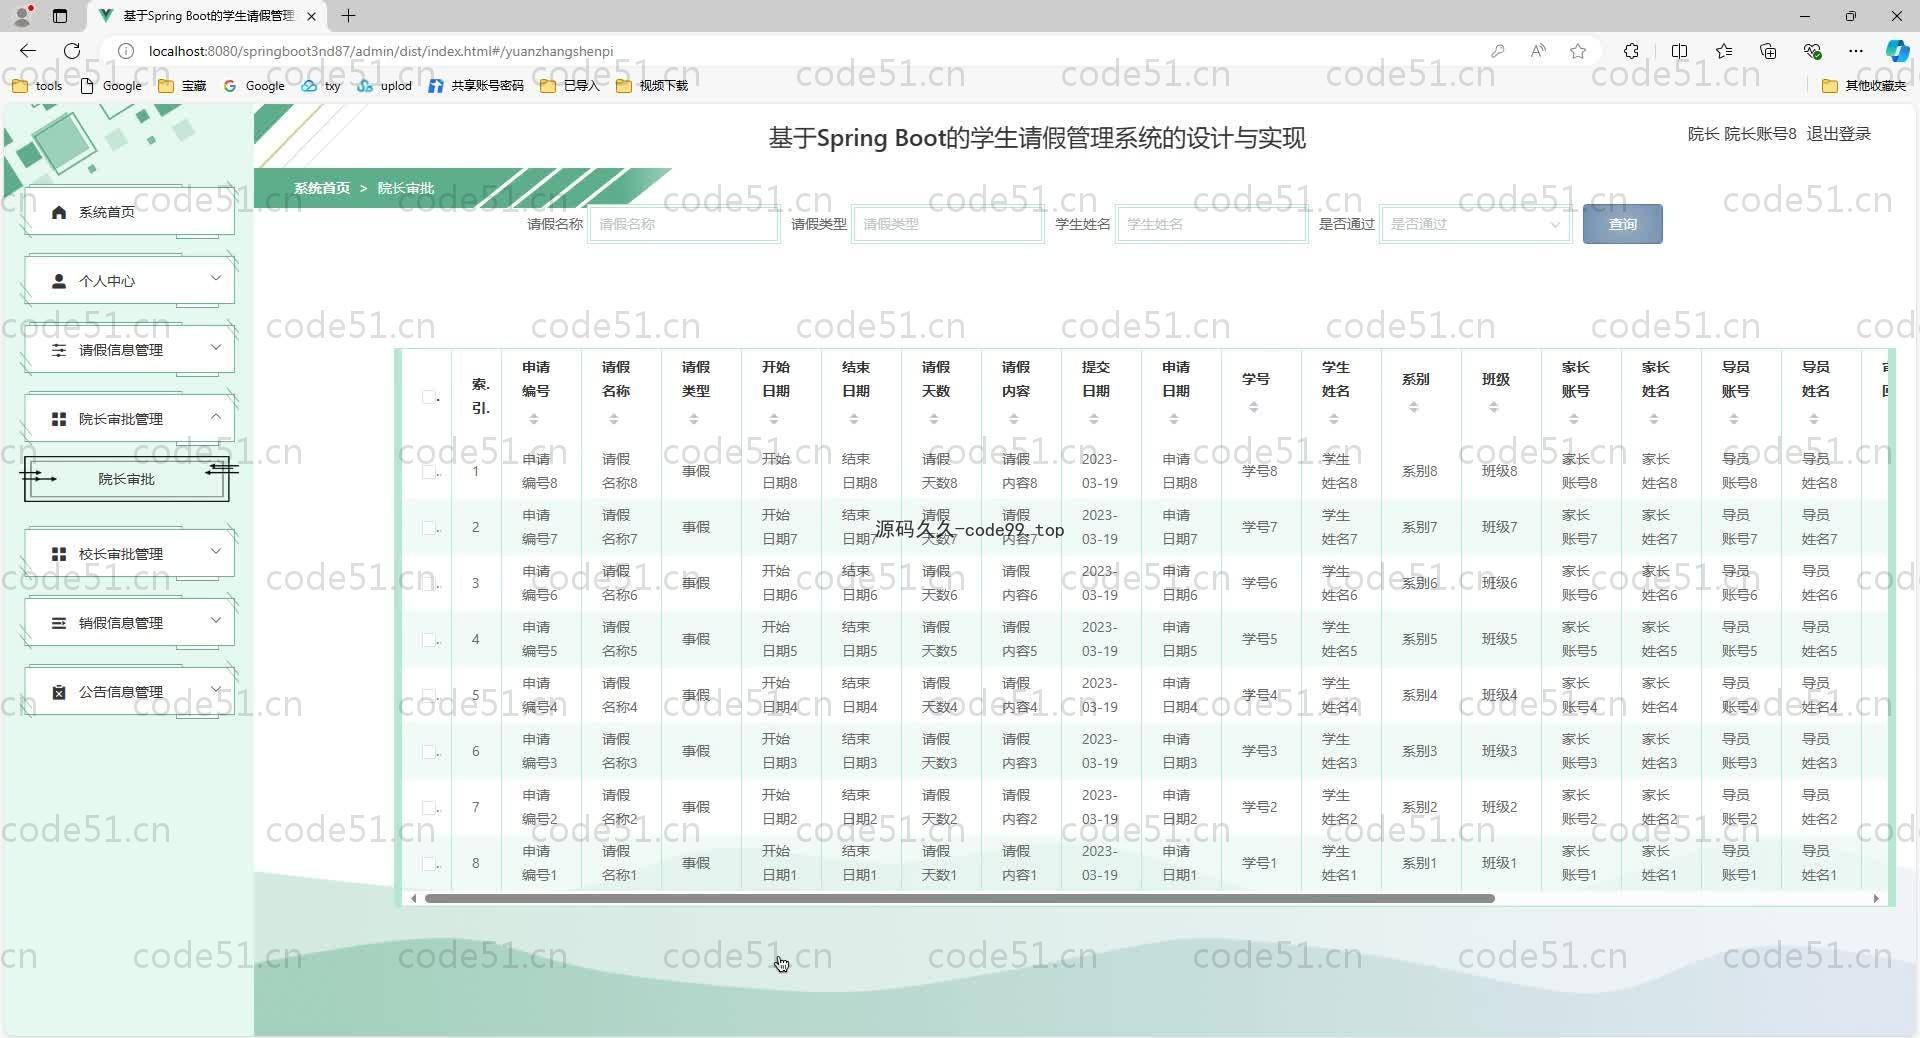Sort by 请假名称 column arrows

[x=614, y=419]
